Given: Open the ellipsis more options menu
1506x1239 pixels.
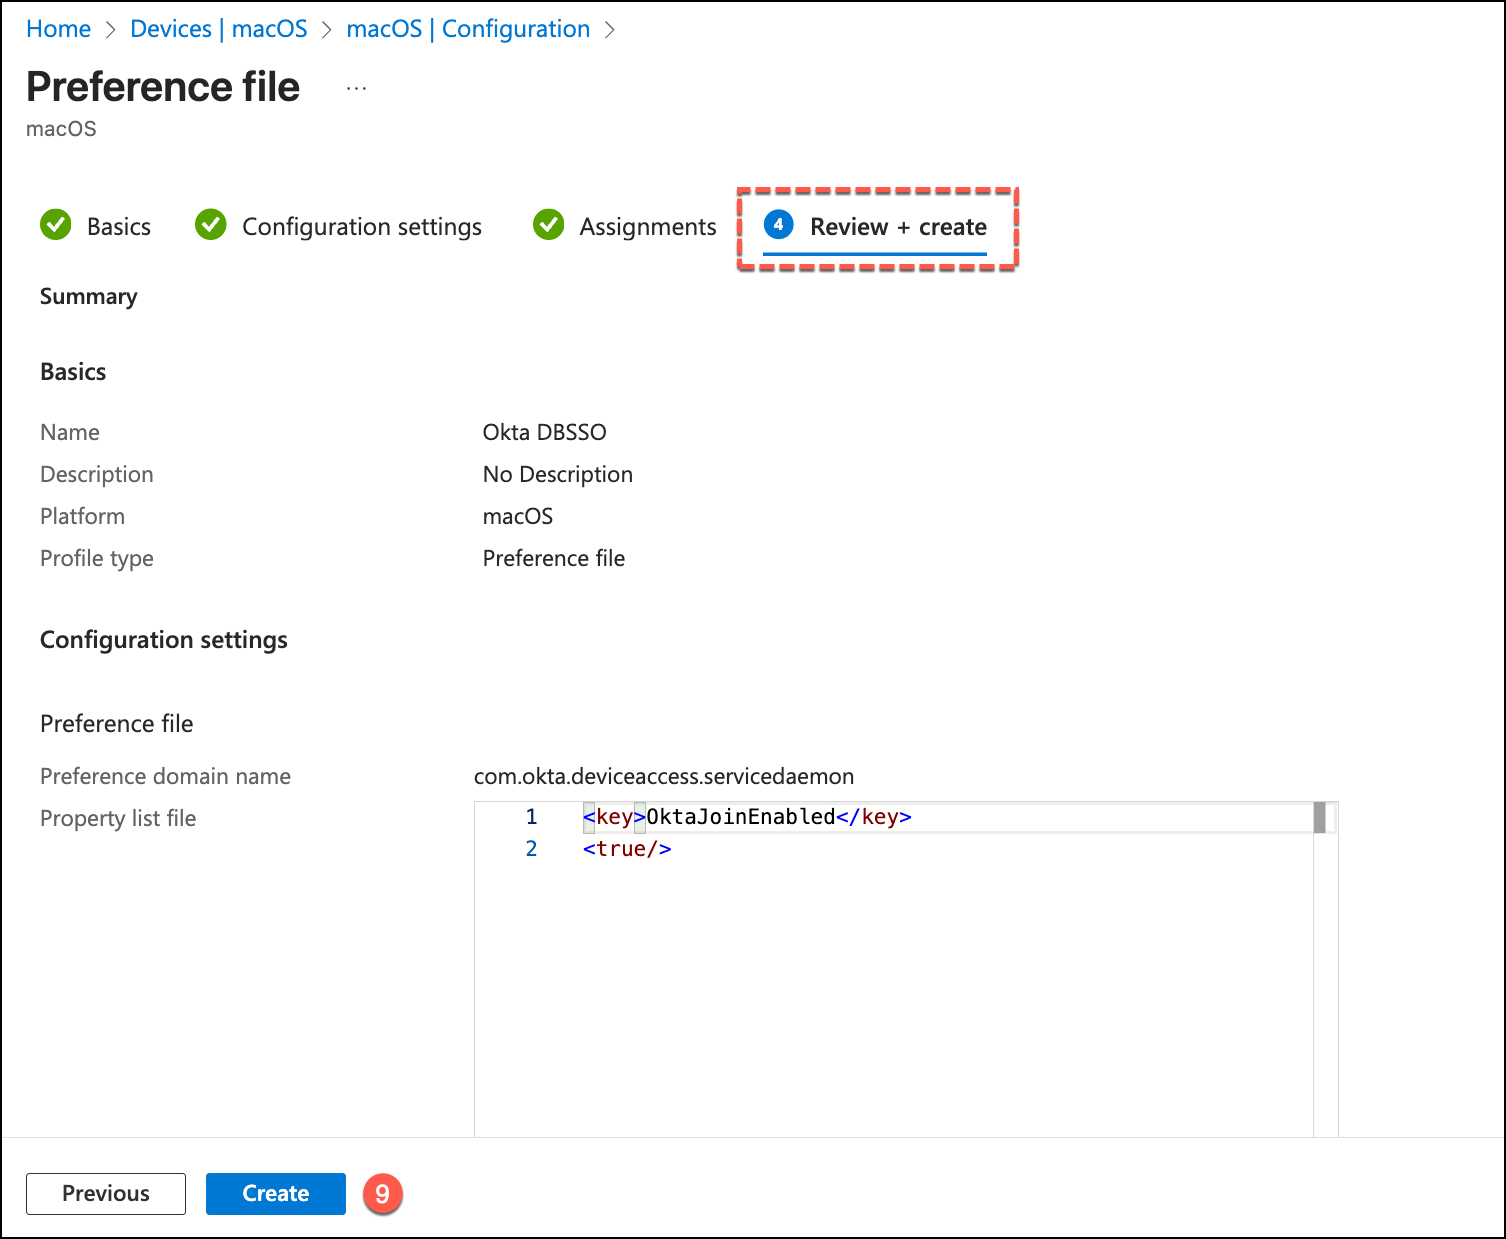Looking at the screenshot, I should point(356,88).
